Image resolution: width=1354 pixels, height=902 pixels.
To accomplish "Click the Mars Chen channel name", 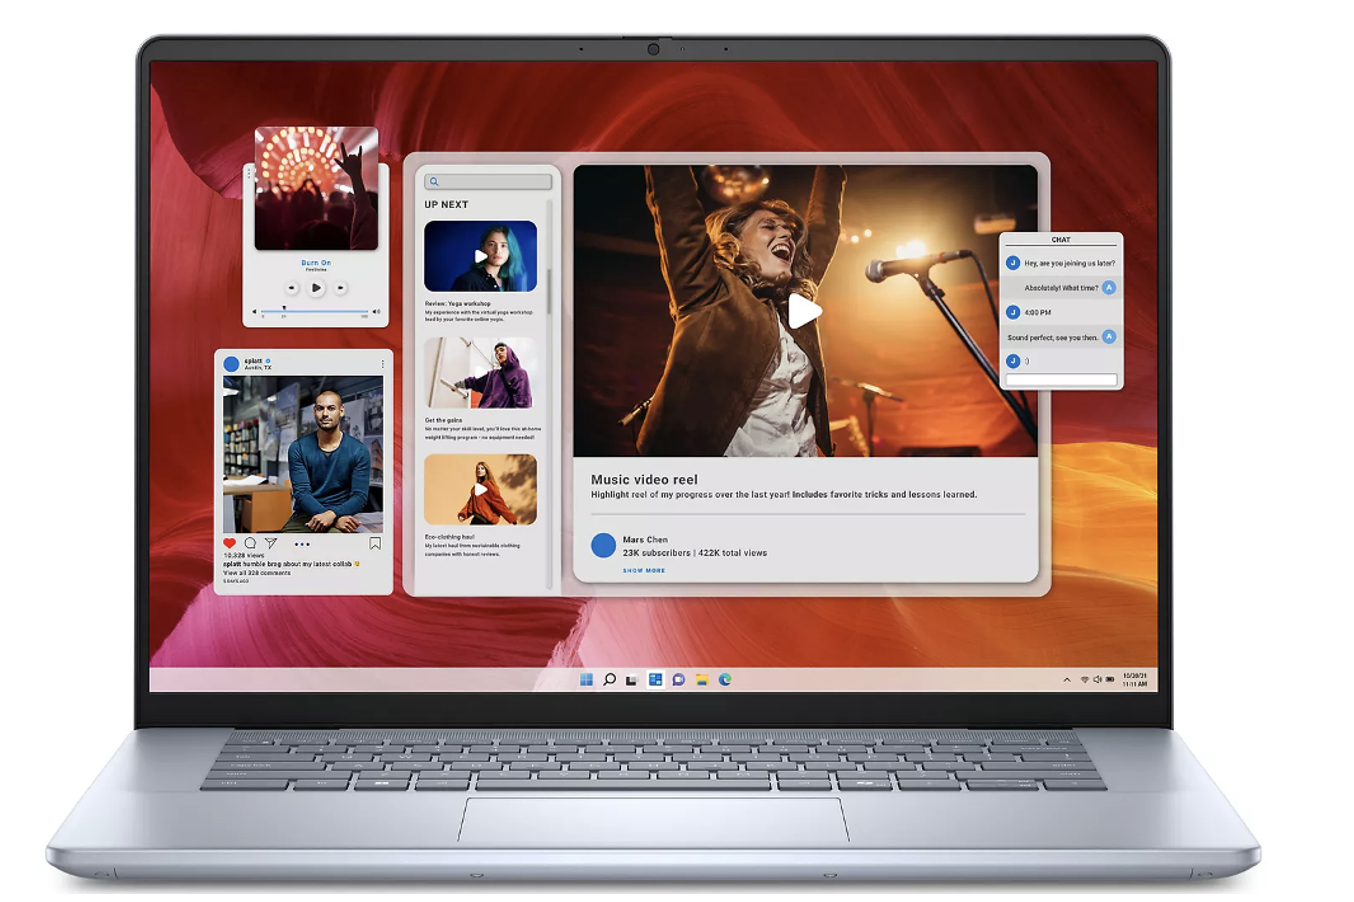I will 645,539.
